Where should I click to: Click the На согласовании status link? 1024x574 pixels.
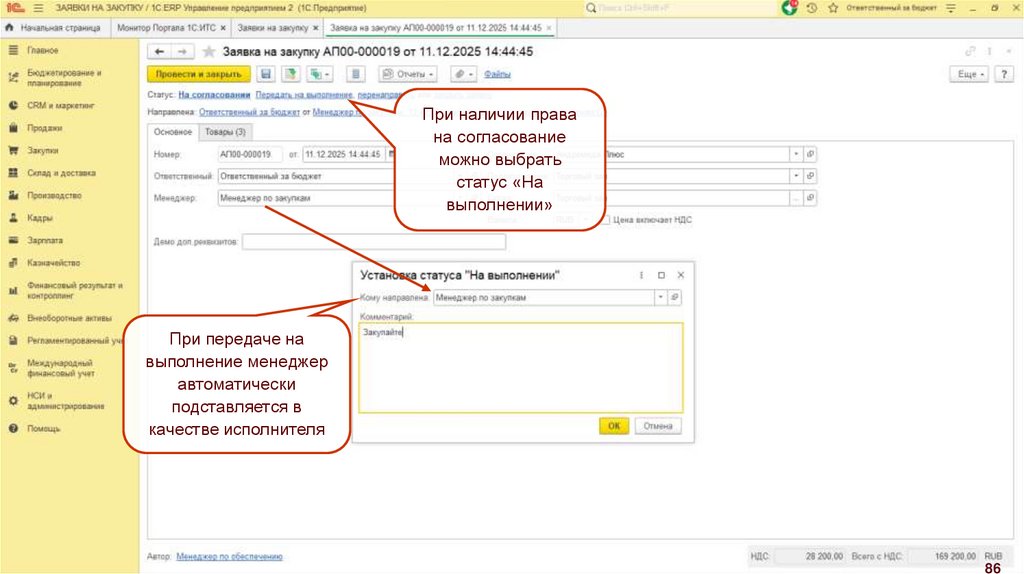tap(214, 95)
